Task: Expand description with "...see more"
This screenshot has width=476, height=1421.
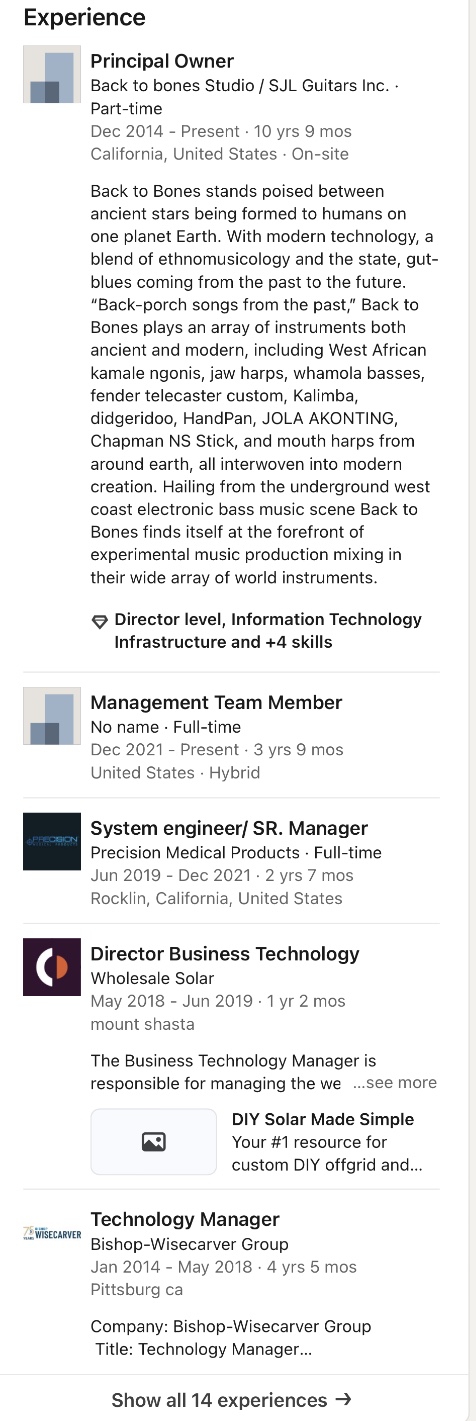Action: [x=395, y=1083]
